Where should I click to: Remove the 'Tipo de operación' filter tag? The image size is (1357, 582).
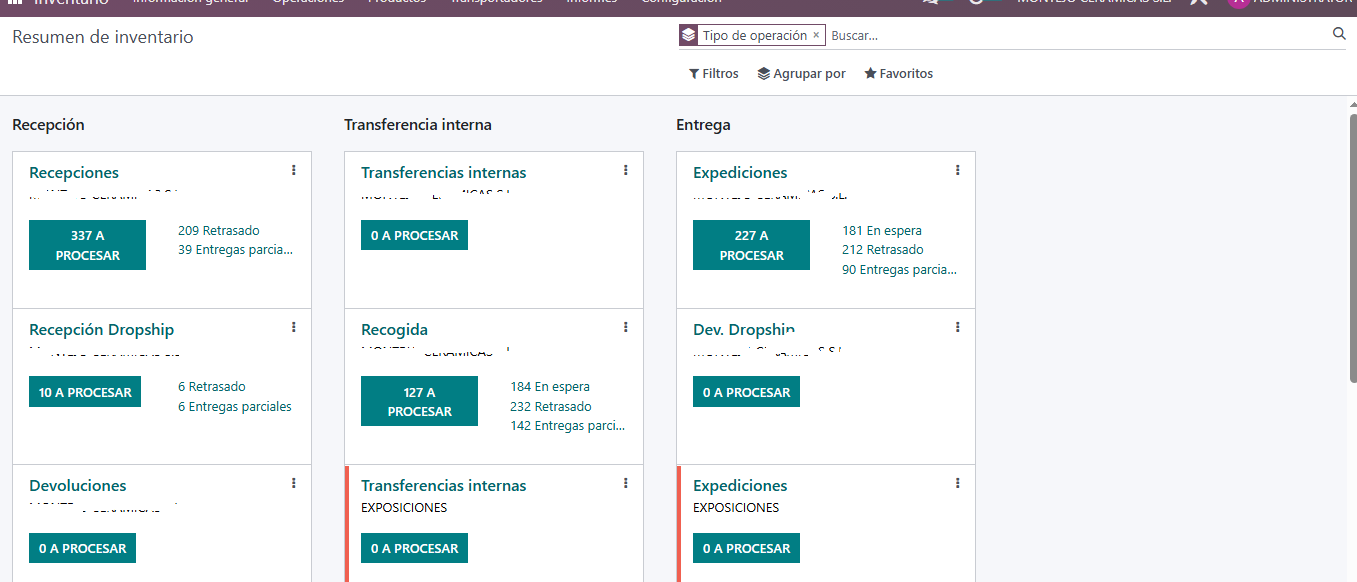pos(816,35)
